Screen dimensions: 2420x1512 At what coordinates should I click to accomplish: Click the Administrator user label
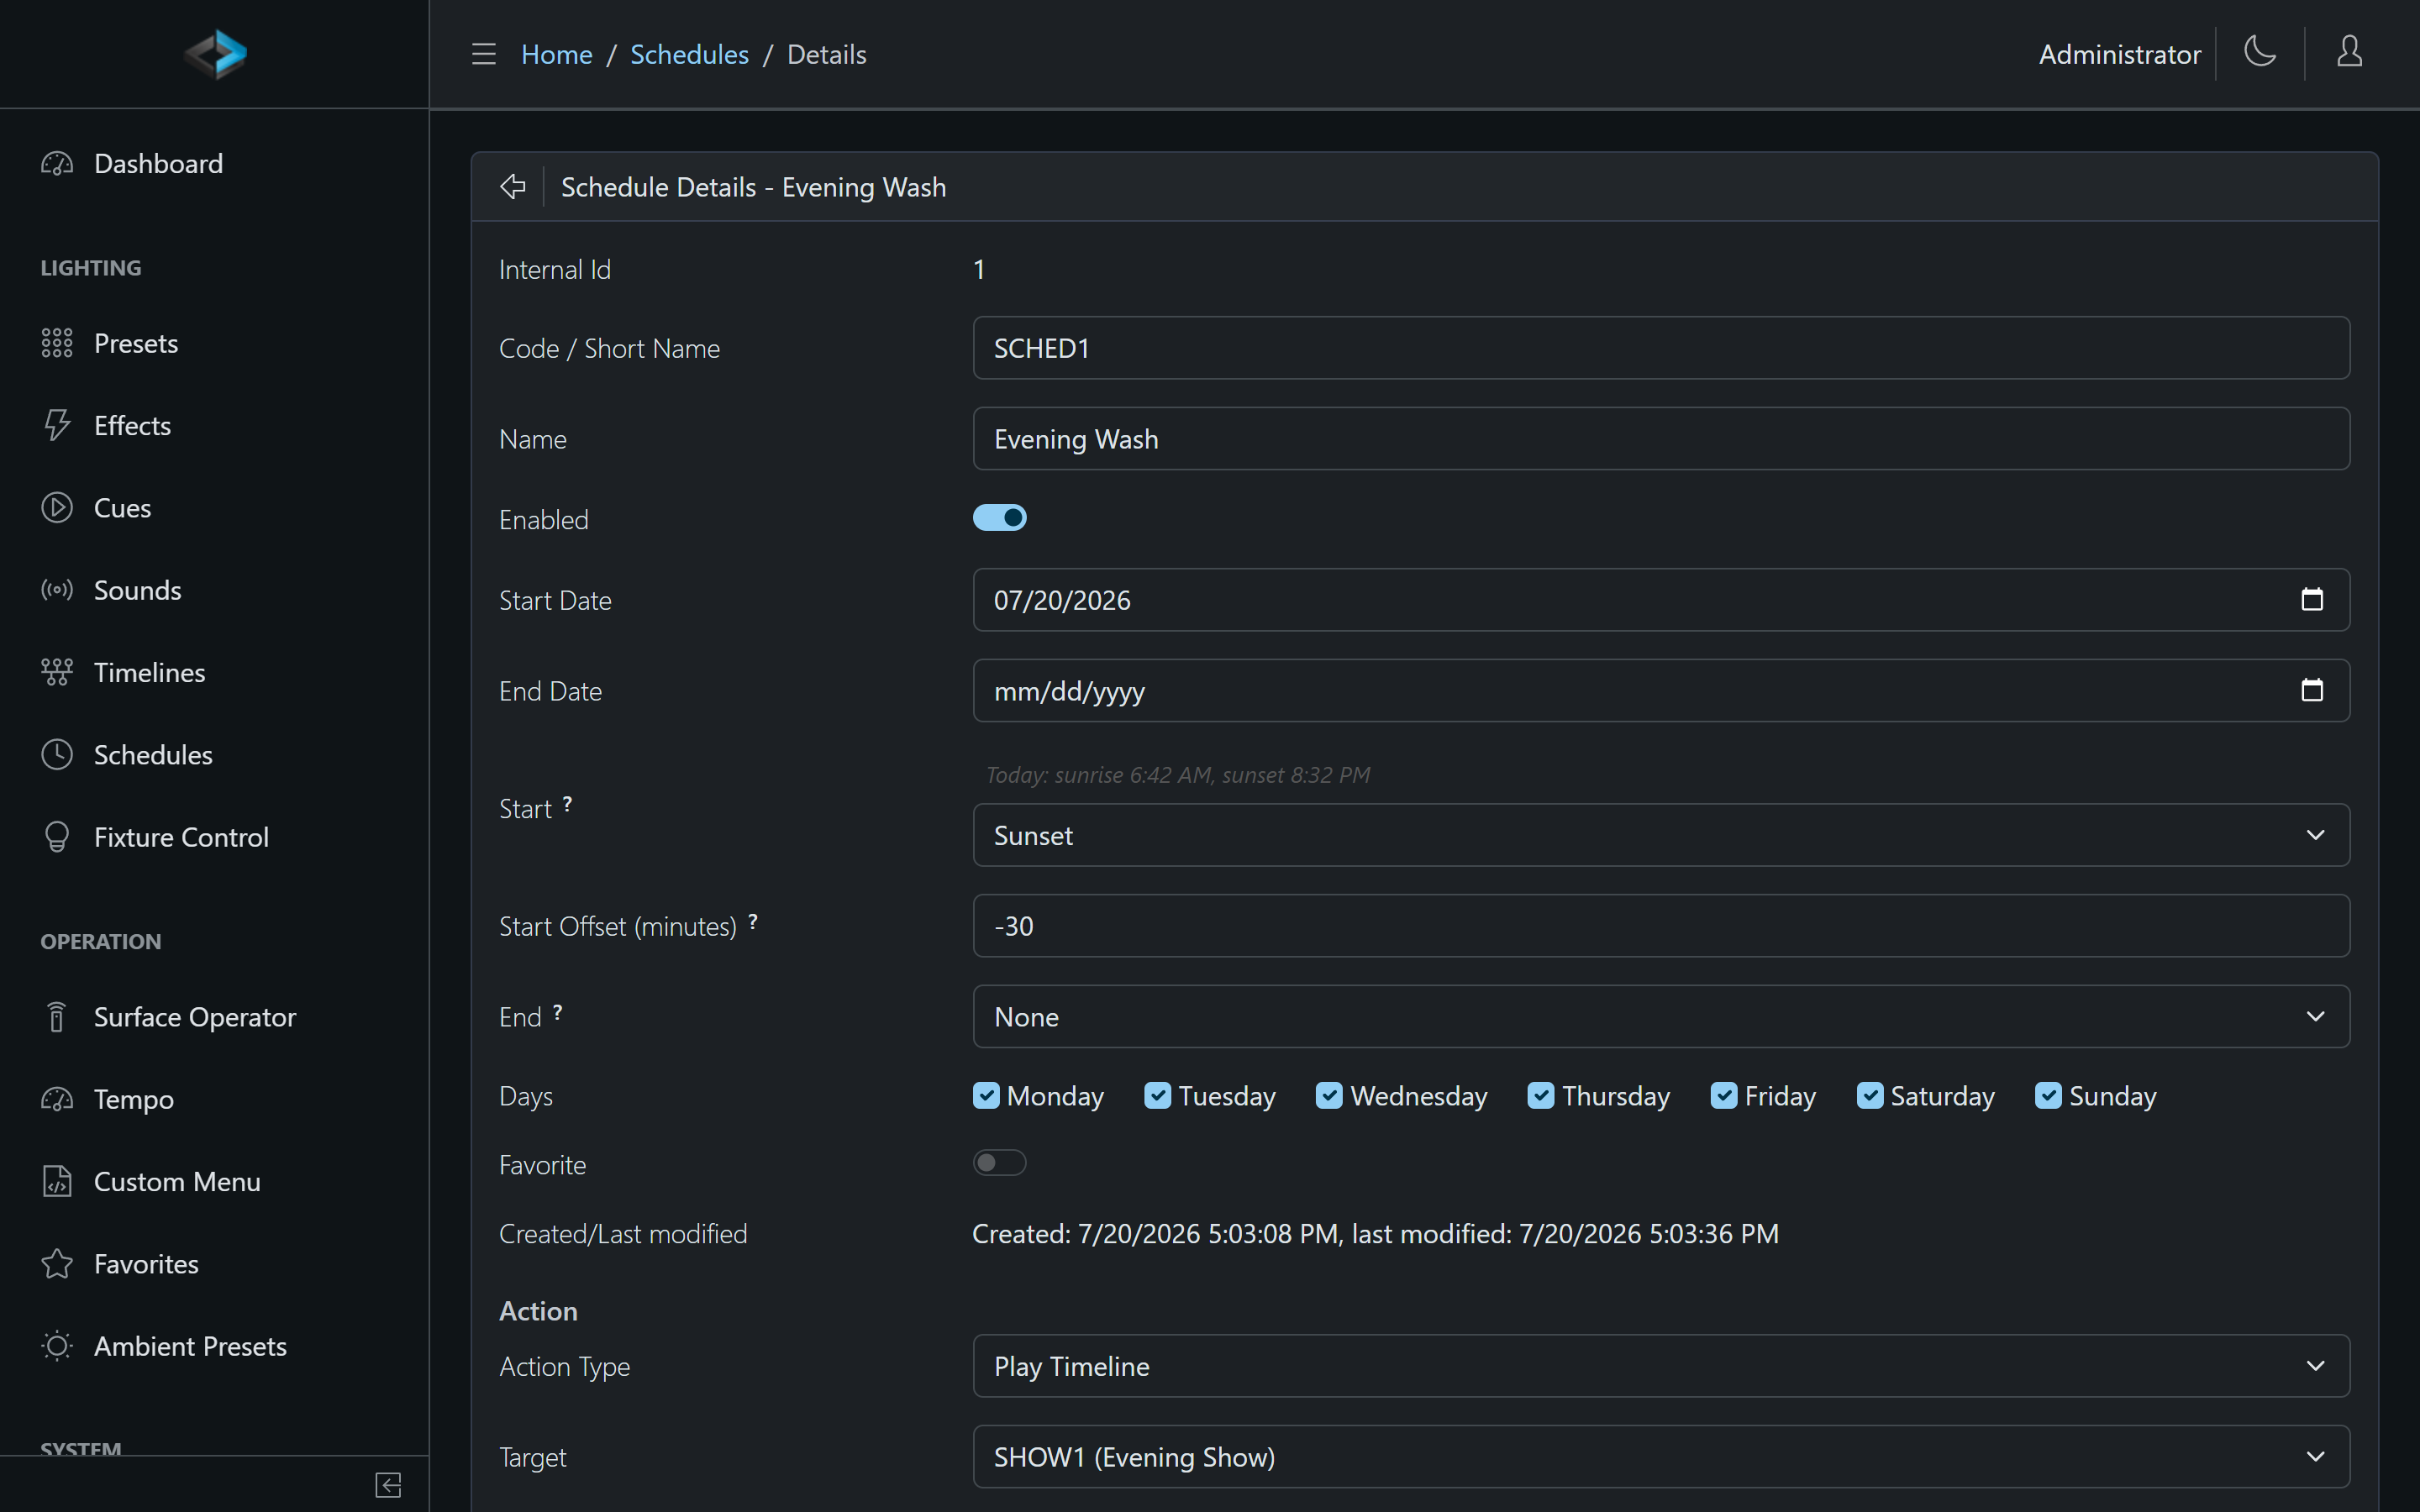point(2120,54)
